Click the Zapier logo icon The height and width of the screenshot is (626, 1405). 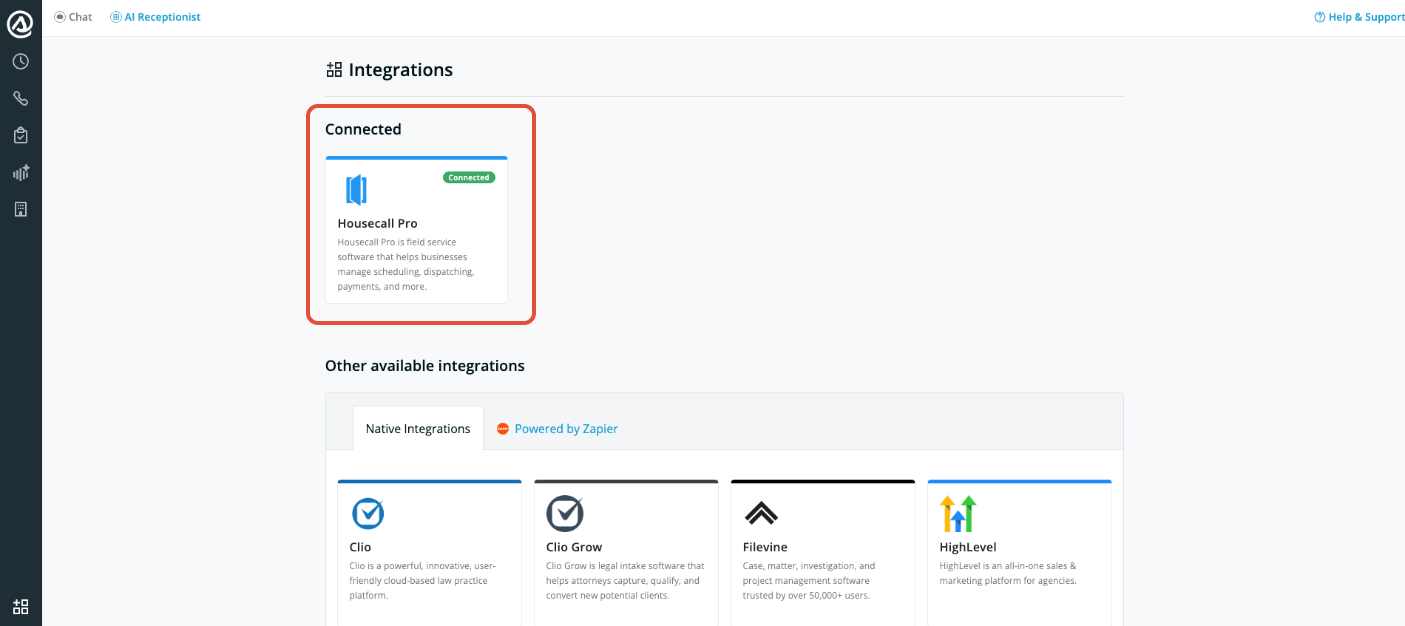click(503, 429)
